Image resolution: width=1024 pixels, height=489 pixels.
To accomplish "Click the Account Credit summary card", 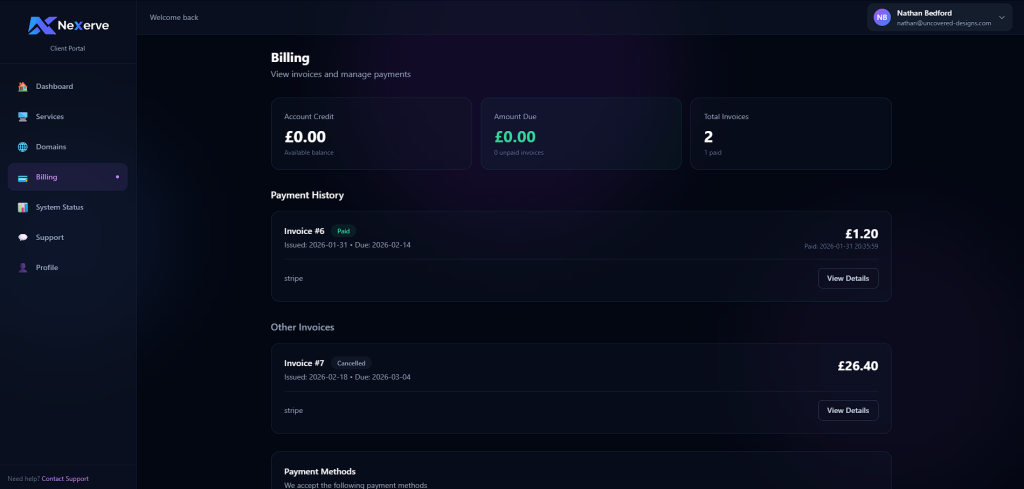I will pyautogui.click(x=371, y=133).
